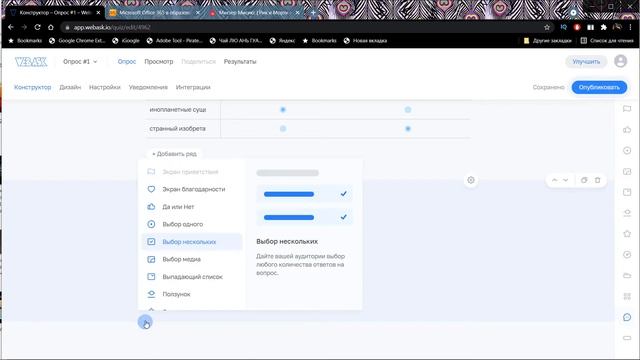Choose Выбор нескольких question type
This screenshot has width=640, height=360.
pos(192,242)
